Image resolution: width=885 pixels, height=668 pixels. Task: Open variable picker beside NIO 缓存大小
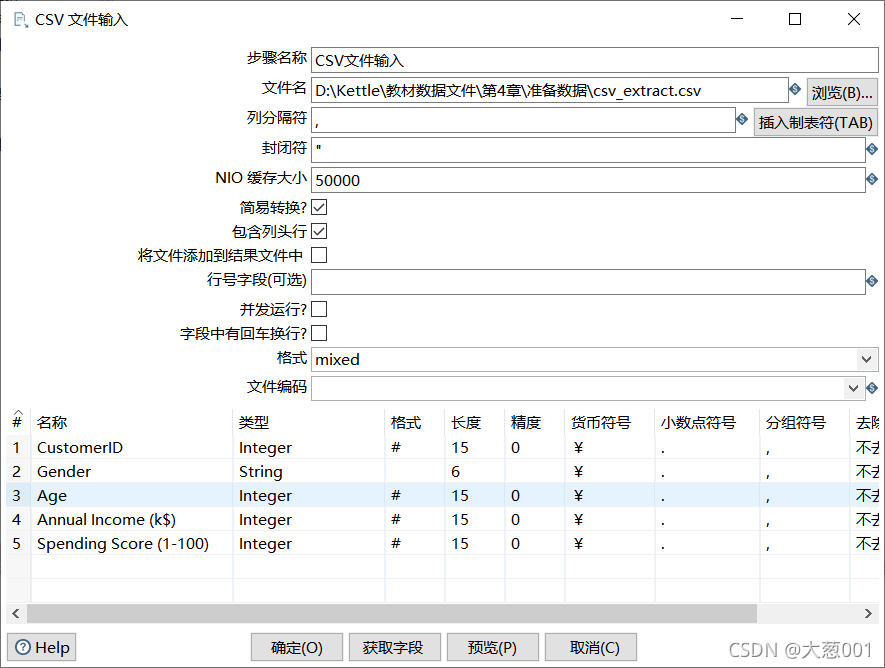(x=872, y=178)
